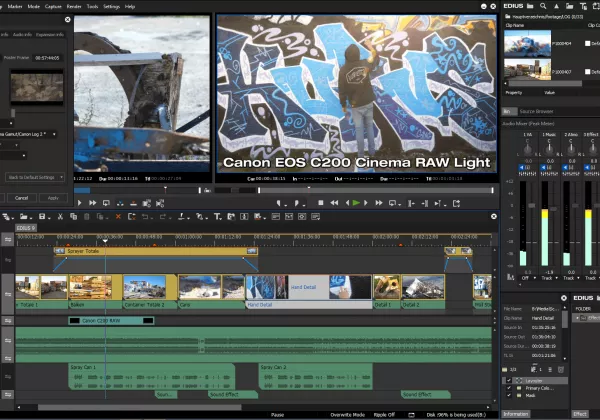This screenshot has height=420, width=600.
Task: Stop playback in the recorder monitor
Action: pos(321,203)
